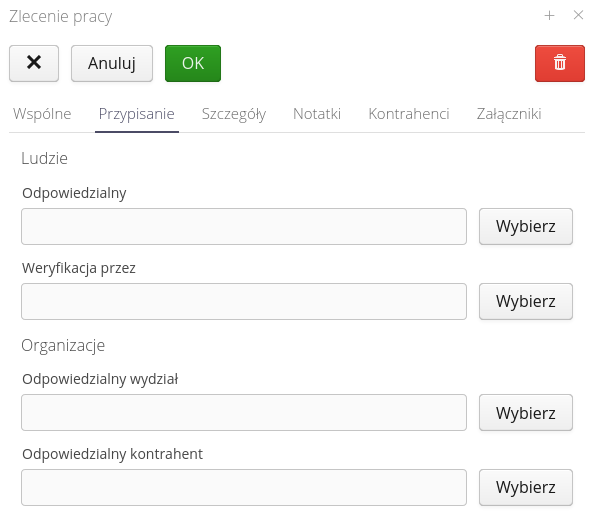Image resolution: width=595 pixels, height=527 pixels.
Task: Click Wybierz for Odpowiedzialny kontrahent
Action: [x=526, y=488]
